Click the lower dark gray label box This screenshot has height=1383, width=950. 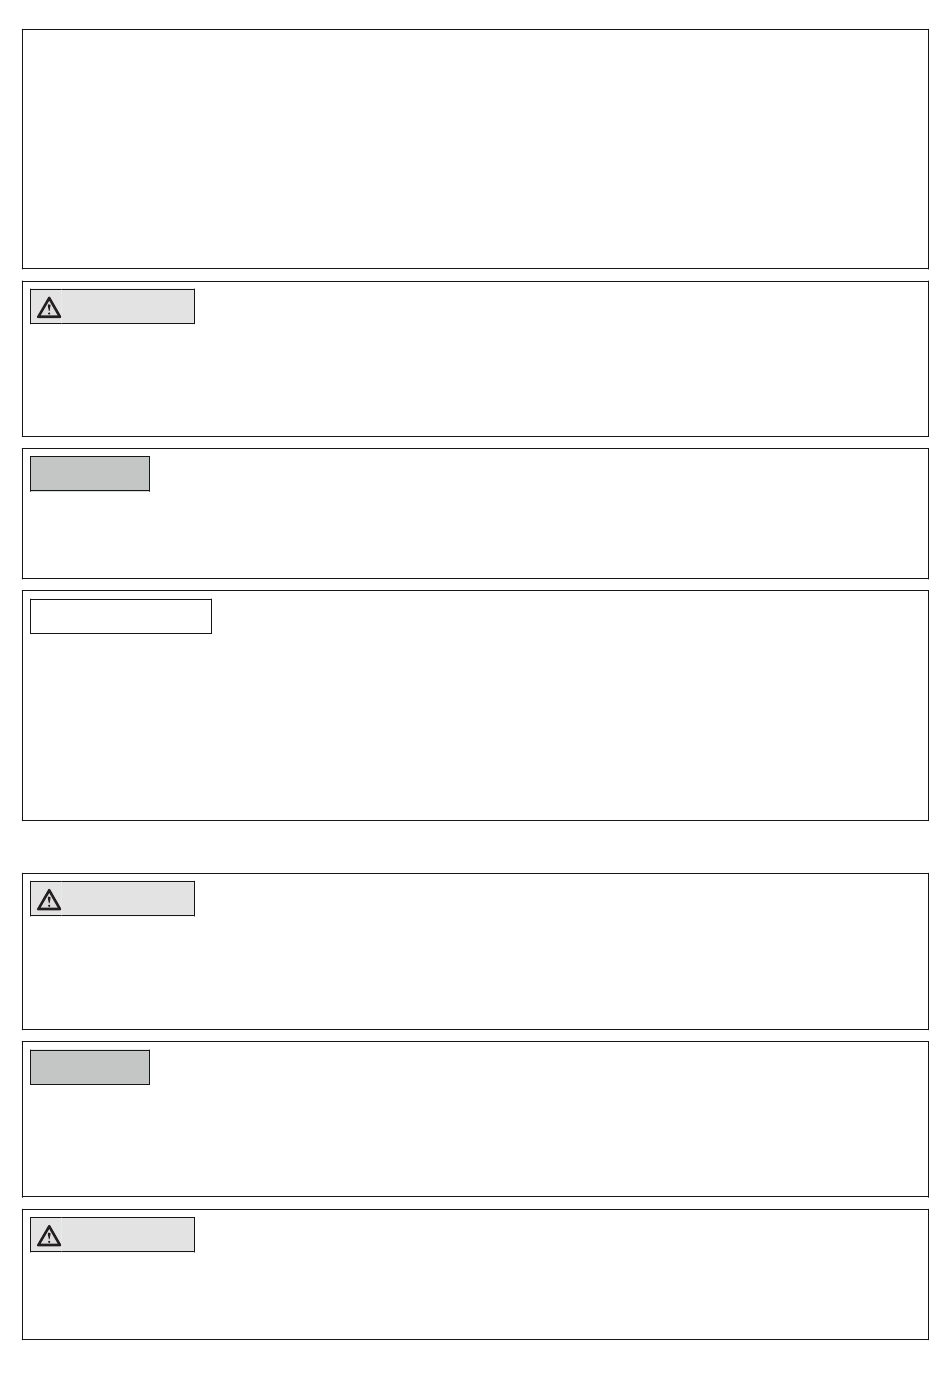click(x=90, y=1067)
